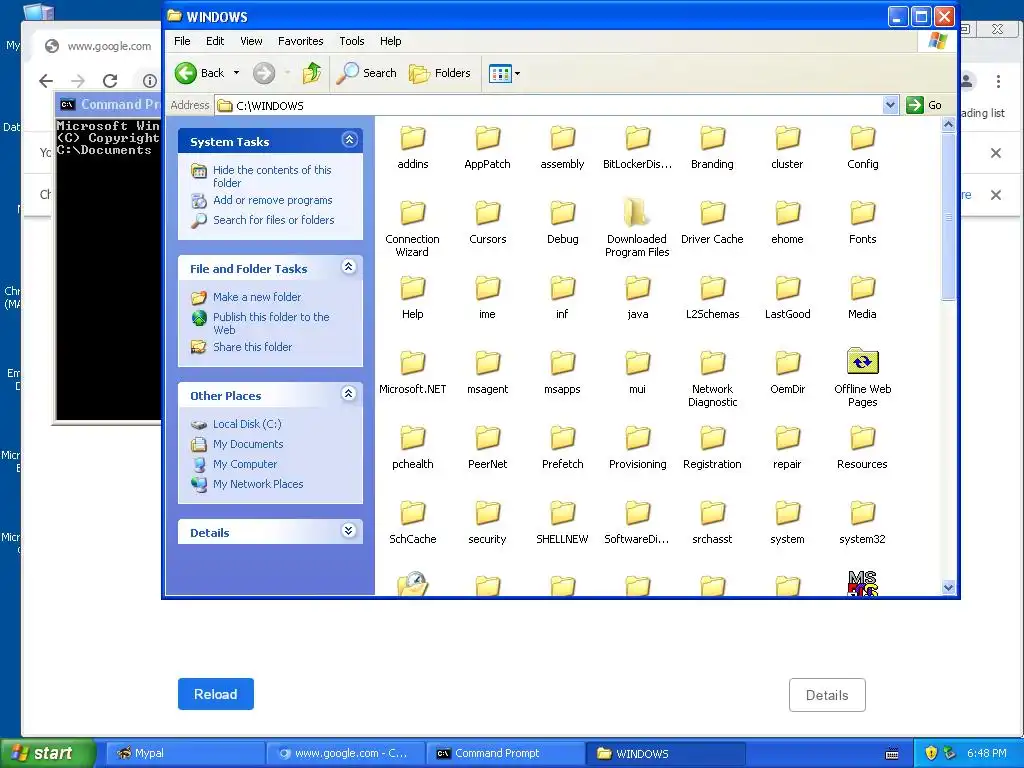Click the Go button beside address bar
The width and height of the screenshot is (1024, 768).
click(x=924, y=105)
